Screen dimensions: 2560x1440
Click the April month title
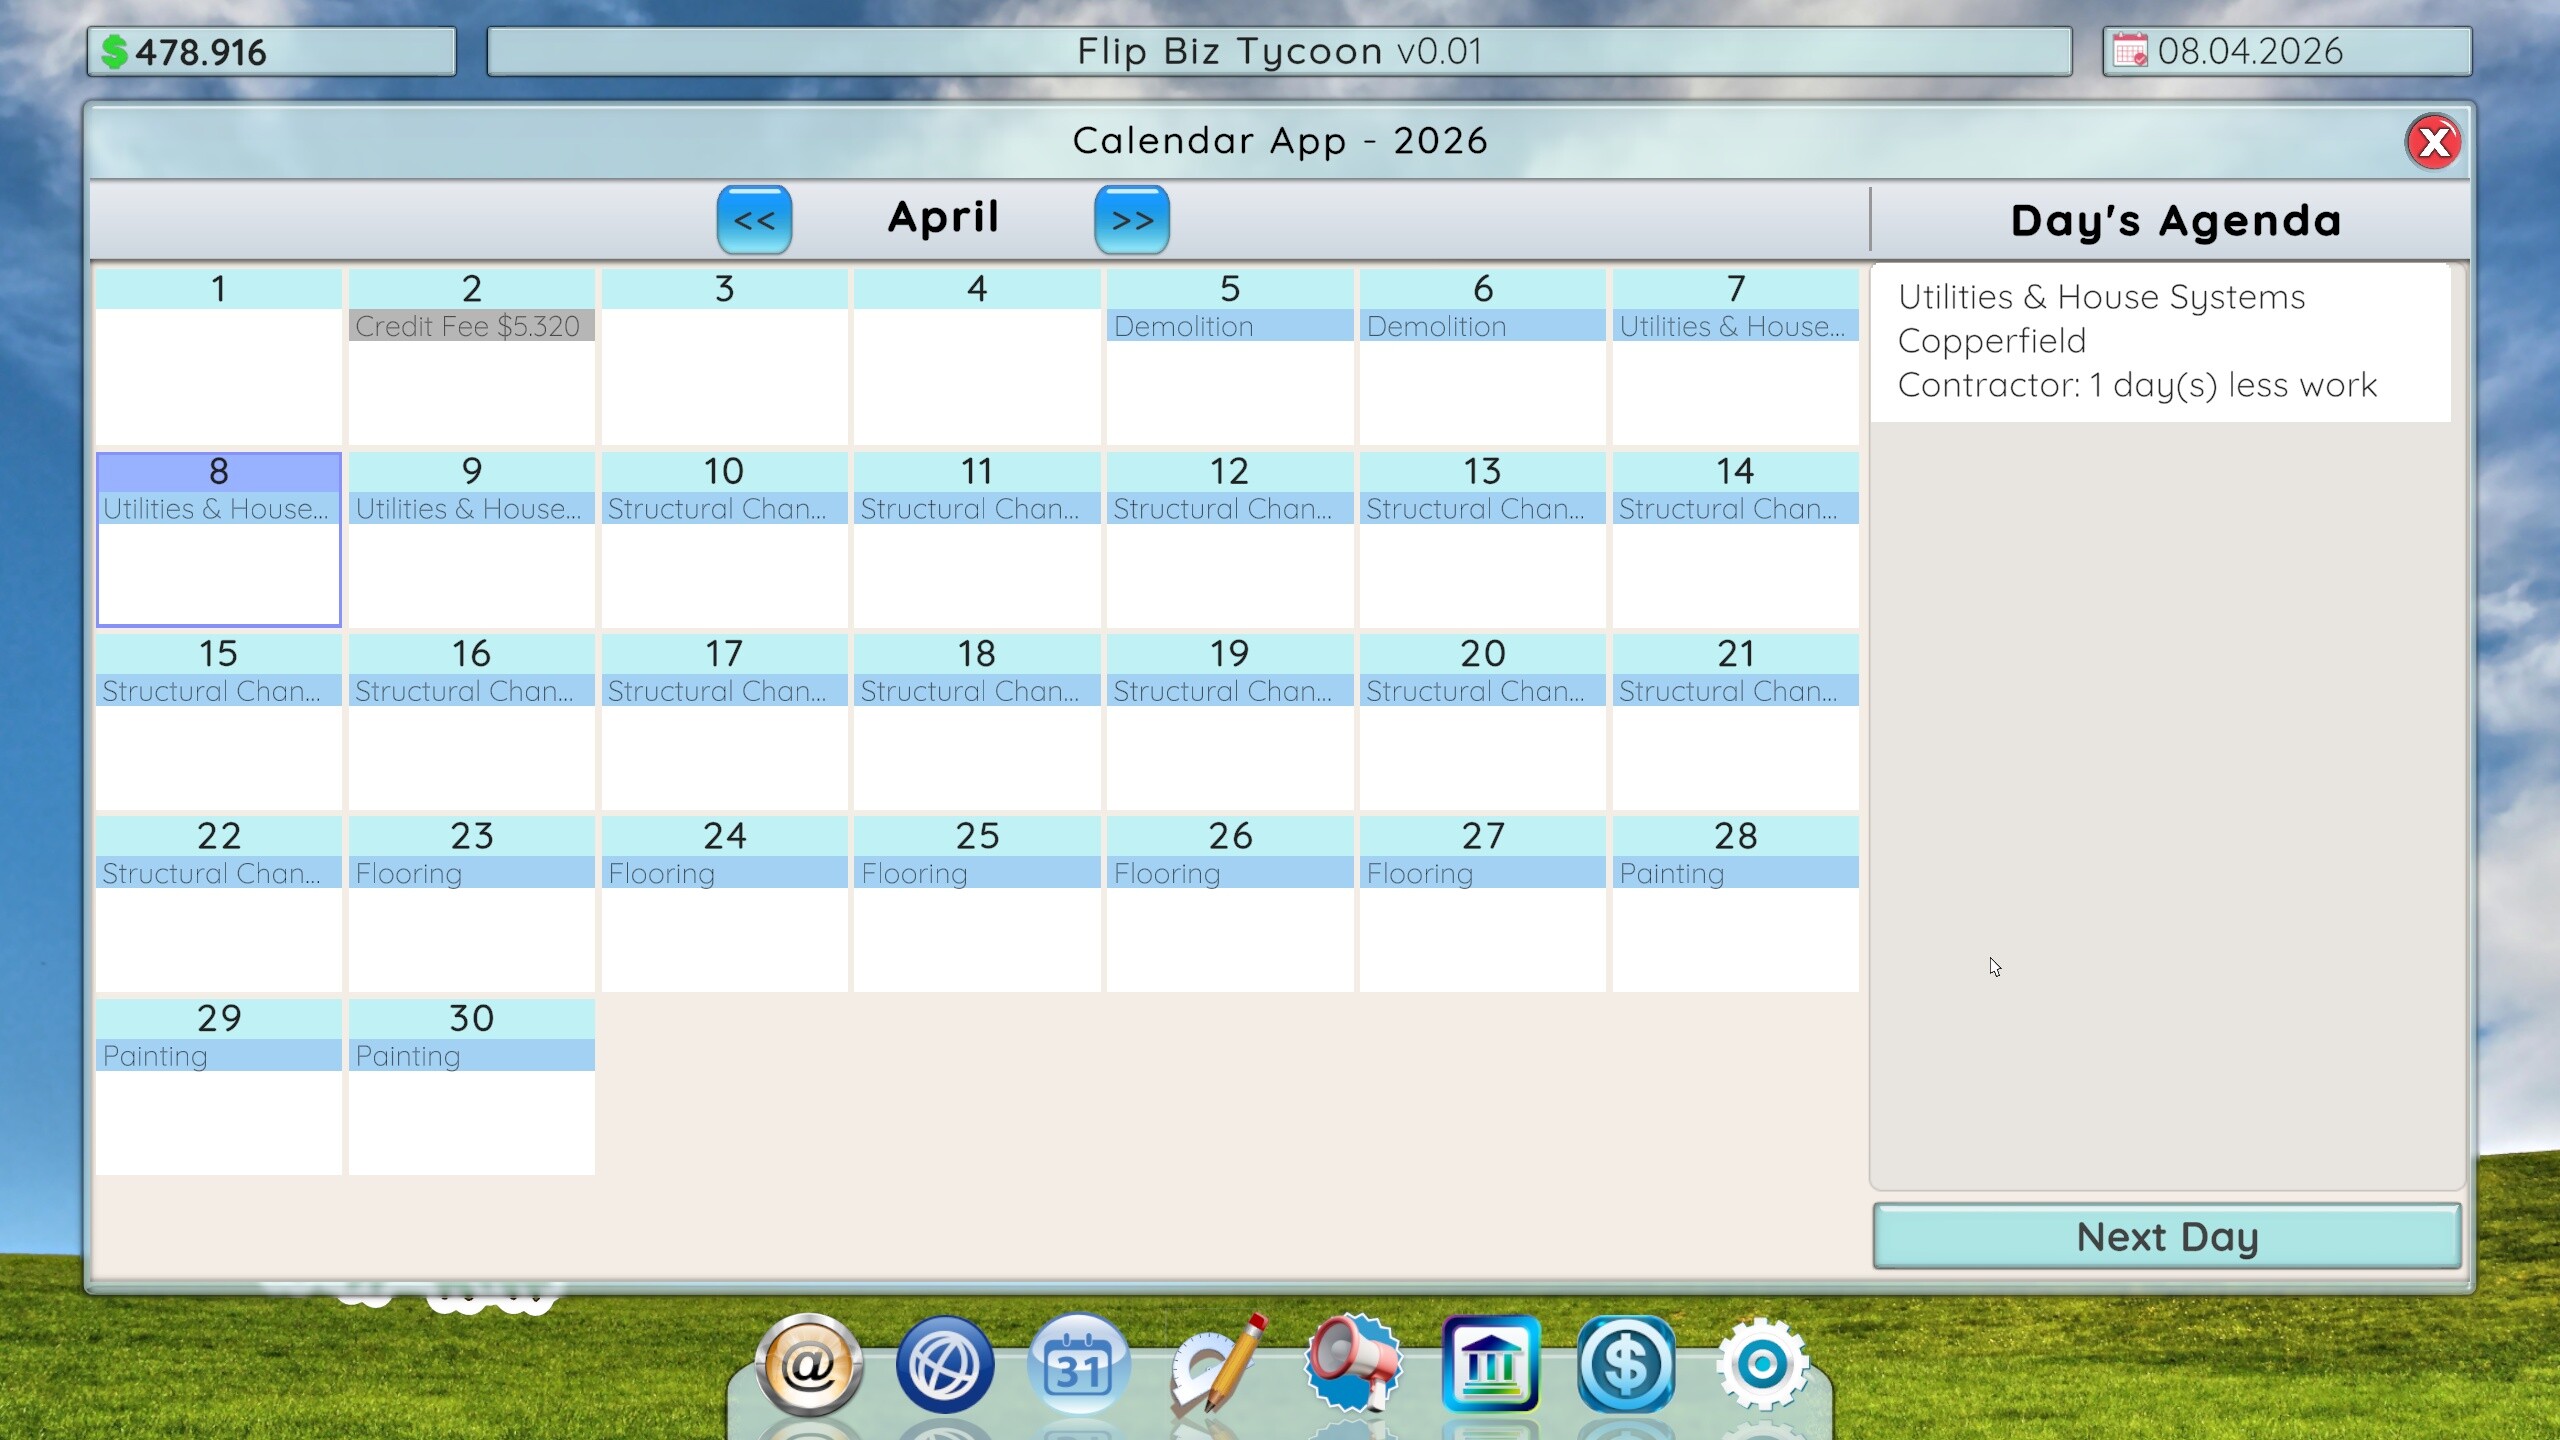pyautogui.click(x=943, y=217)
